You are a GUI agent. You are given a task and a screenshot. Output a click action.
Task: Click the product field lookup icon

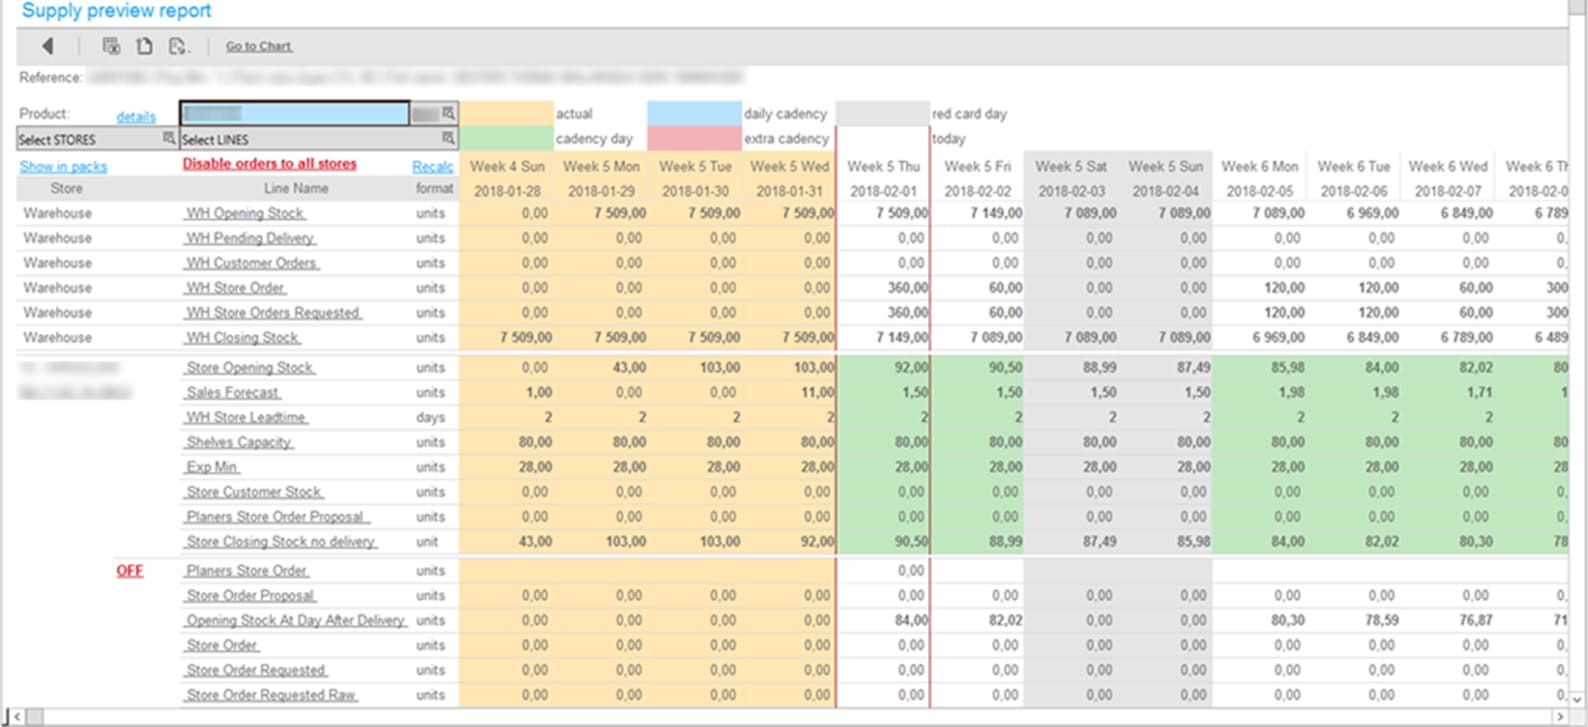tap(448, 114)
